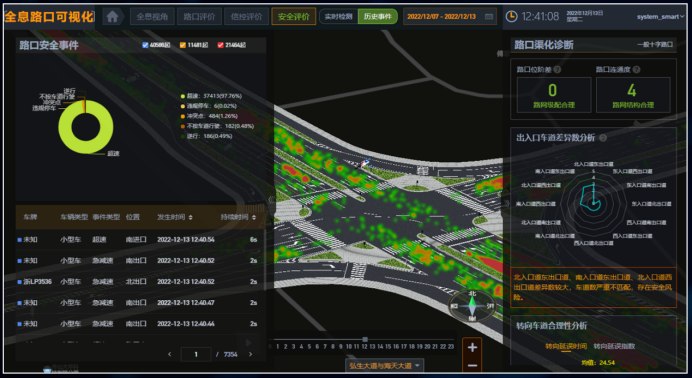Expand the intersection selector dropdown below map

(x=384, y=366)
